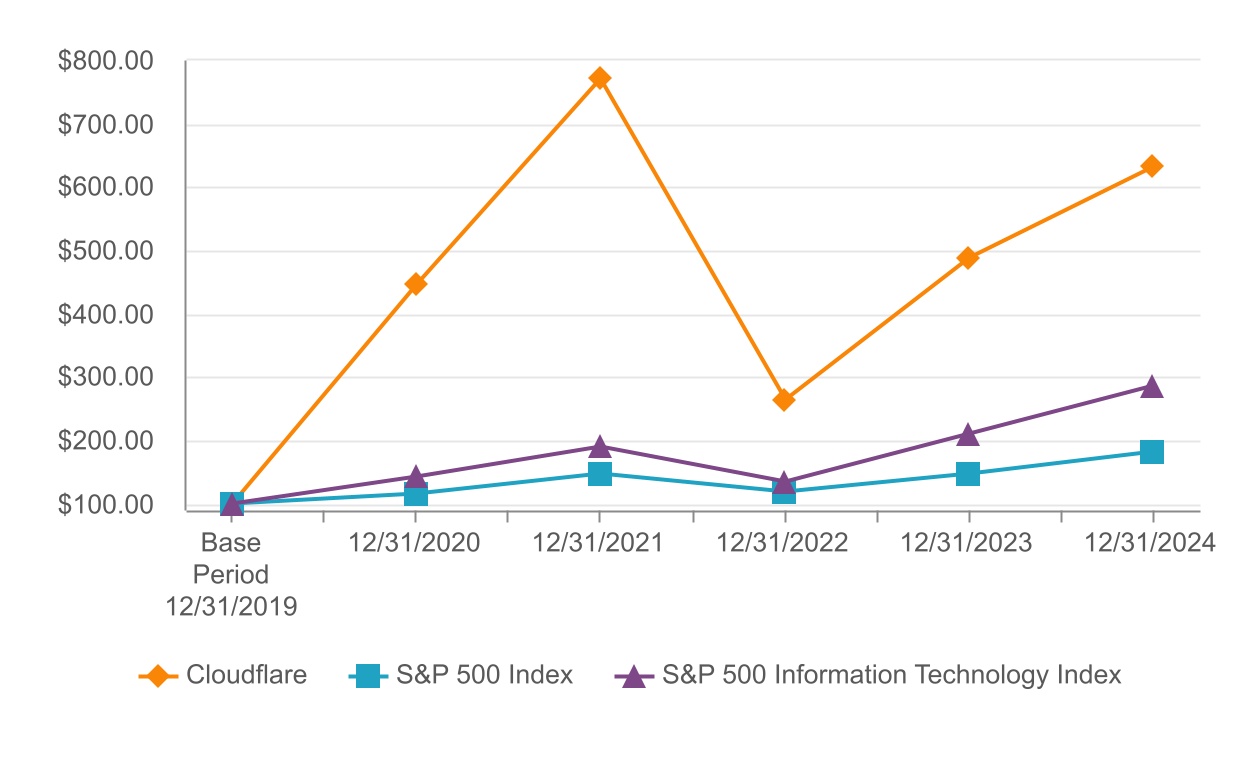Click the "S&P 500 Information Technology Index" legend label
1260x760 pixels.
pos(891,675)
